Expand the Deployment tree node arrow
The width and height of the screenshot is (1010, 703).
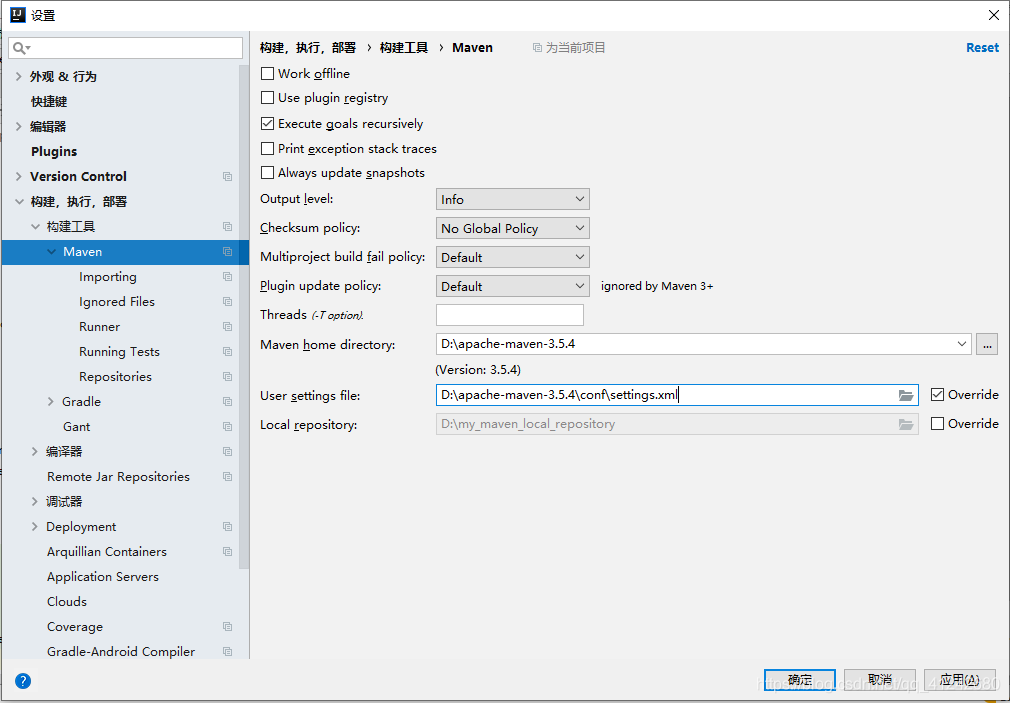coord(35,526)
